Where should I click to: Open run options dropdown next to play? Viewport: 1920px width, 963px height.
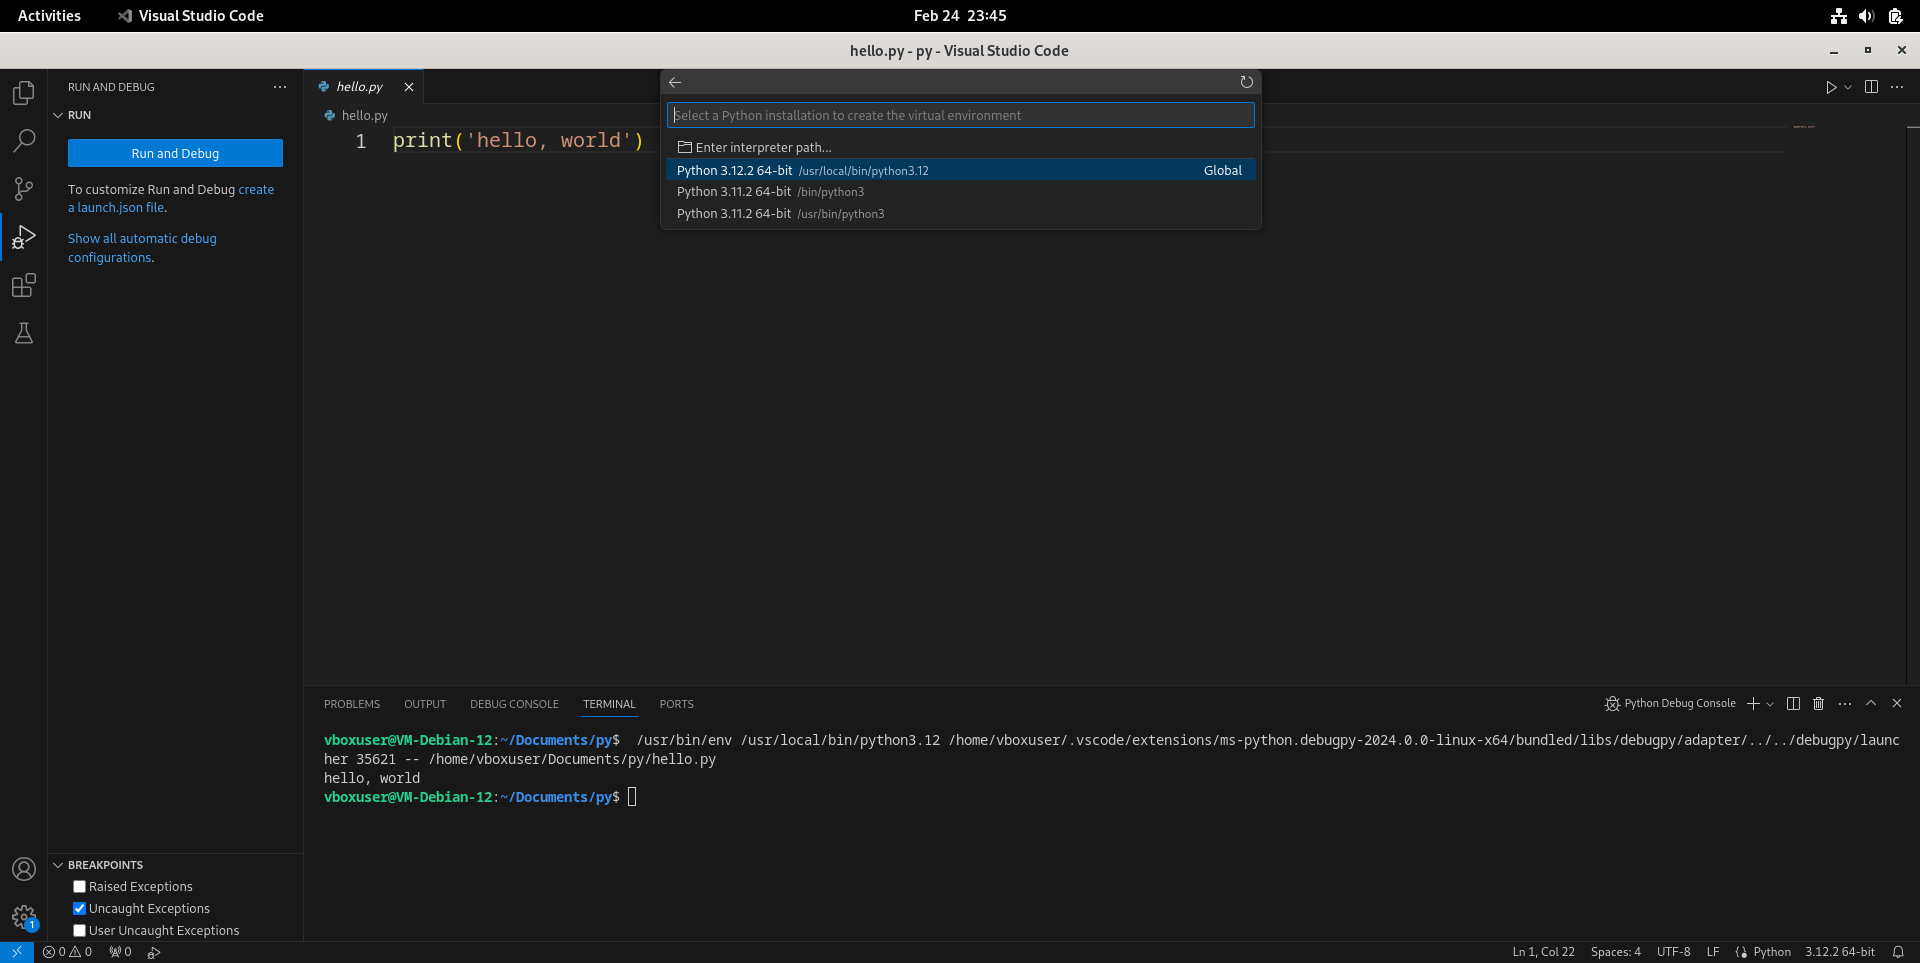coord(1848,87)
